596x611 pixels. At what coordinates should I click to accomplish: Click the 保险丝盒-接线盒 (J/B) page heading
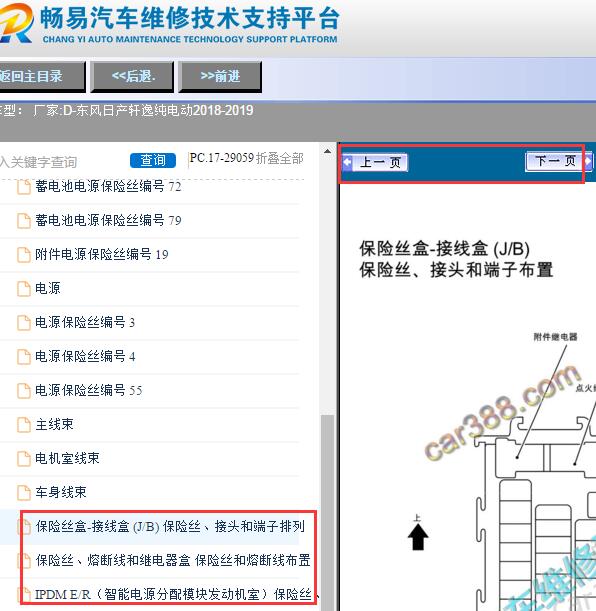click(444, 249)
